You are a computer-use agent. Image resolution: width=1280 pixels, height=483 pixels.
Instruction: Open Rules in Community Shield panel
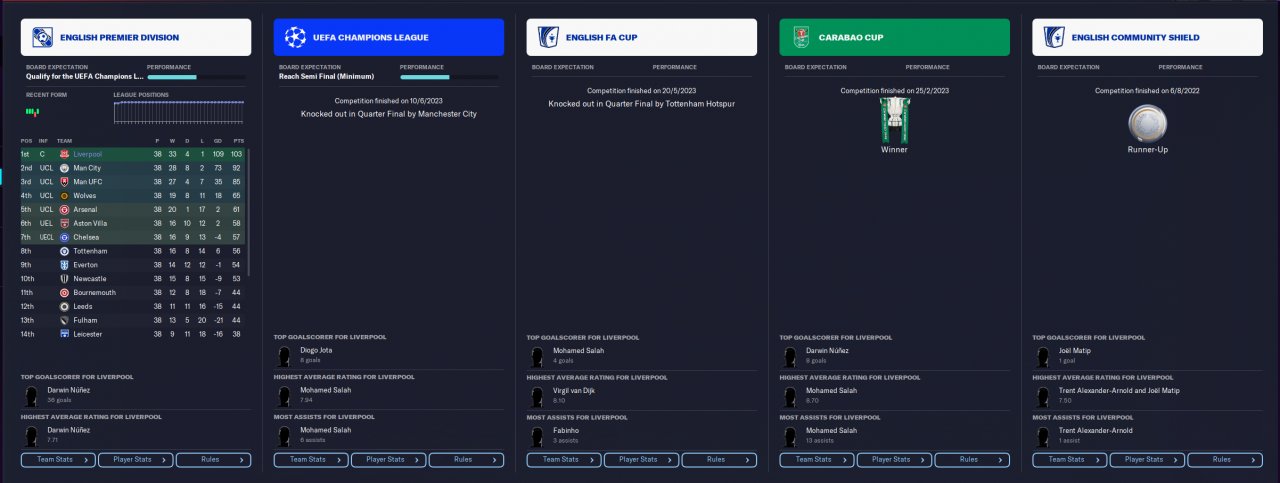[1225, 460]
